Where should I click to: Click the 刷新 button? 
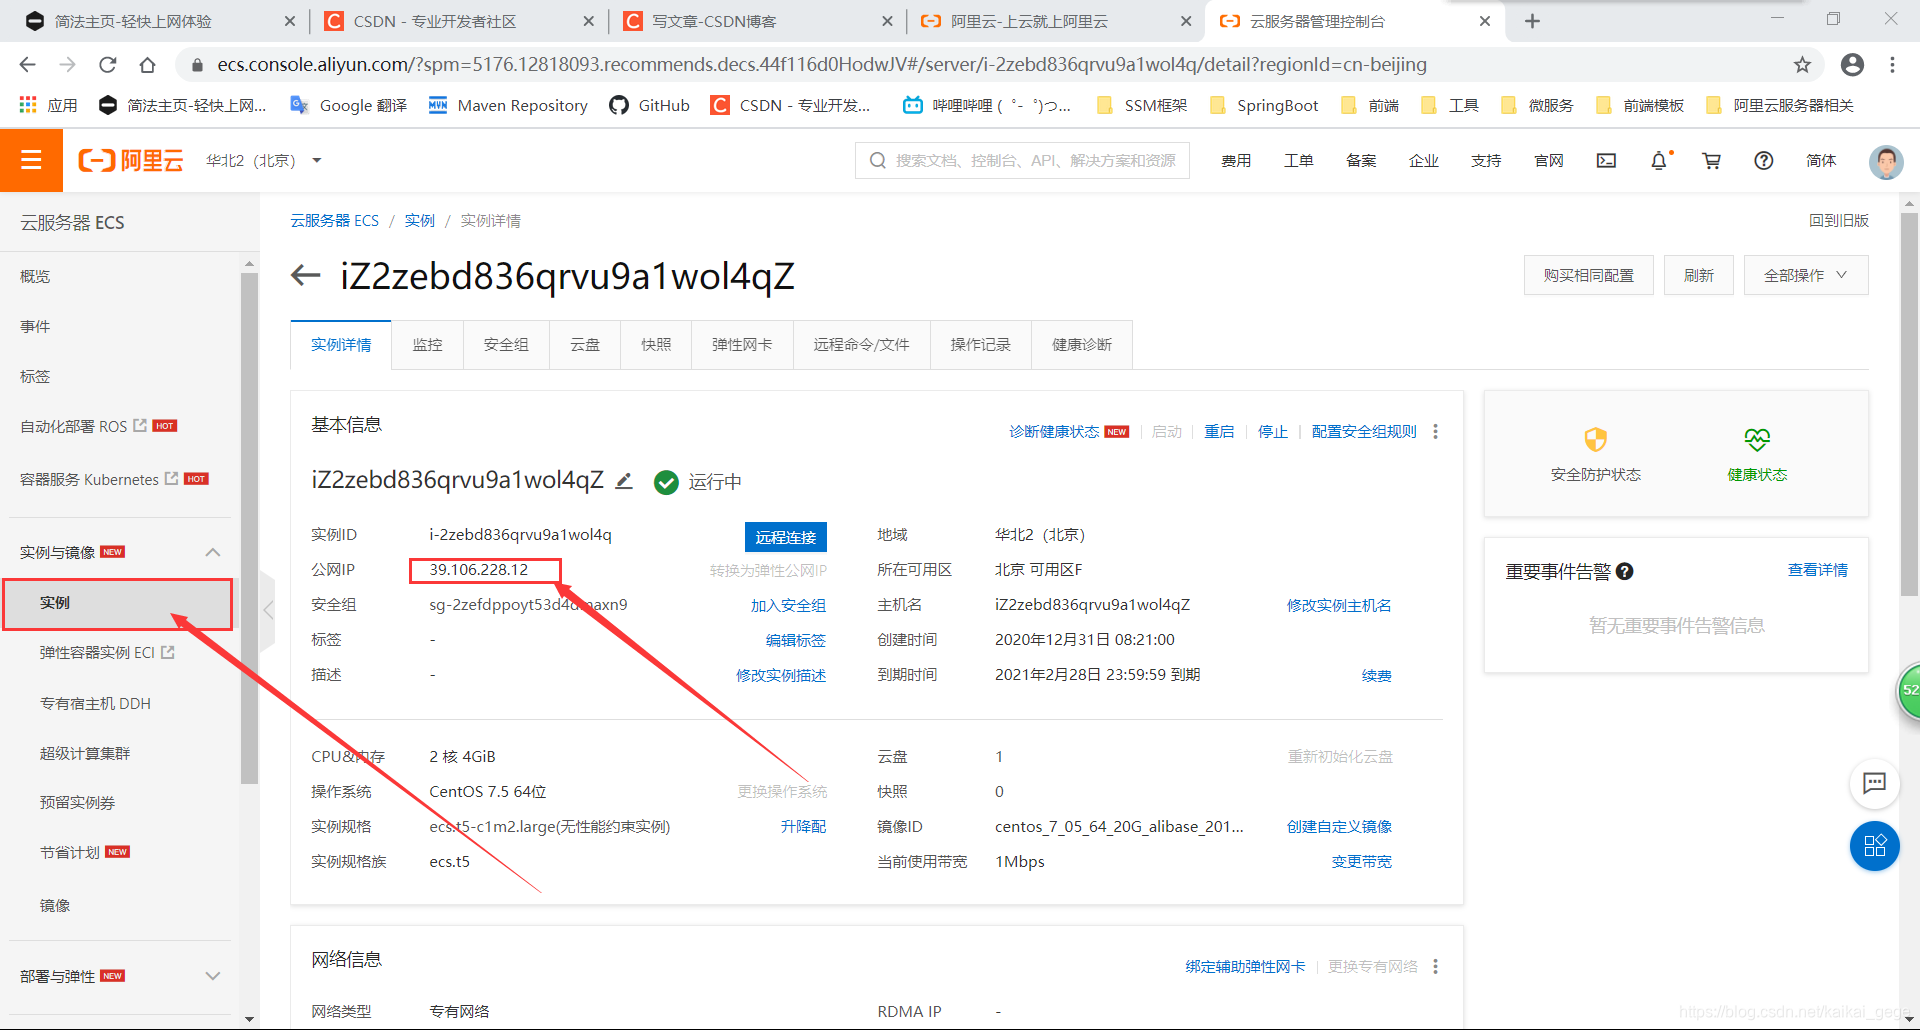coord(1699,275)
